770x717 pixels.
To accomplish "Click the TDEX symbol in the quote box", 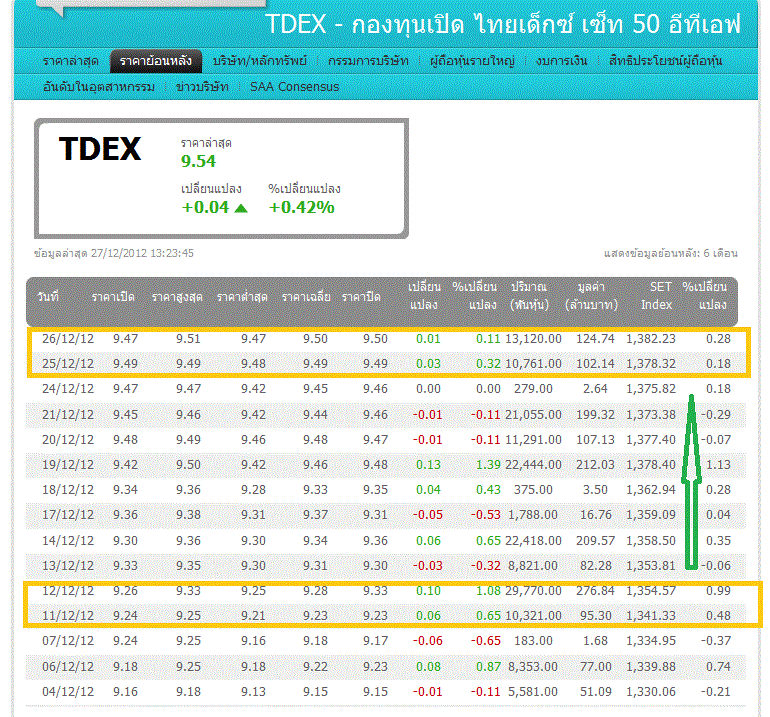I will (100, 149).
